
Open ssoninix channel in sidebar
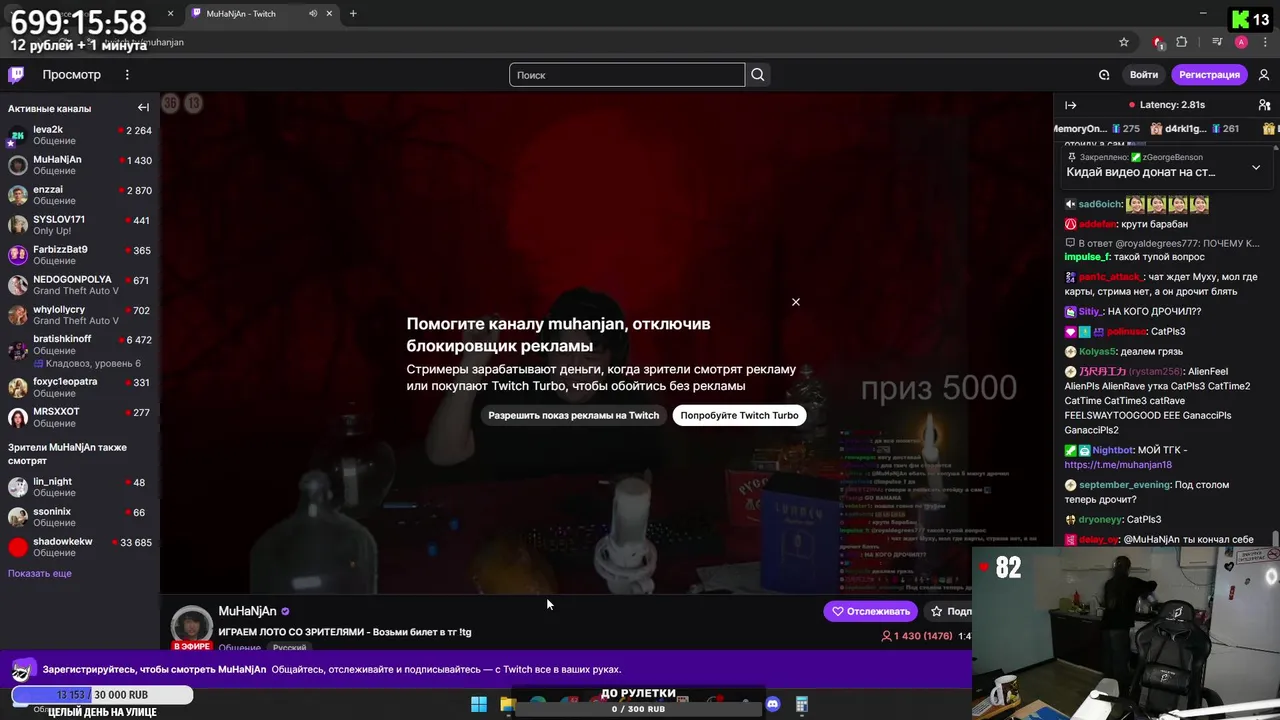coord(80,517)
